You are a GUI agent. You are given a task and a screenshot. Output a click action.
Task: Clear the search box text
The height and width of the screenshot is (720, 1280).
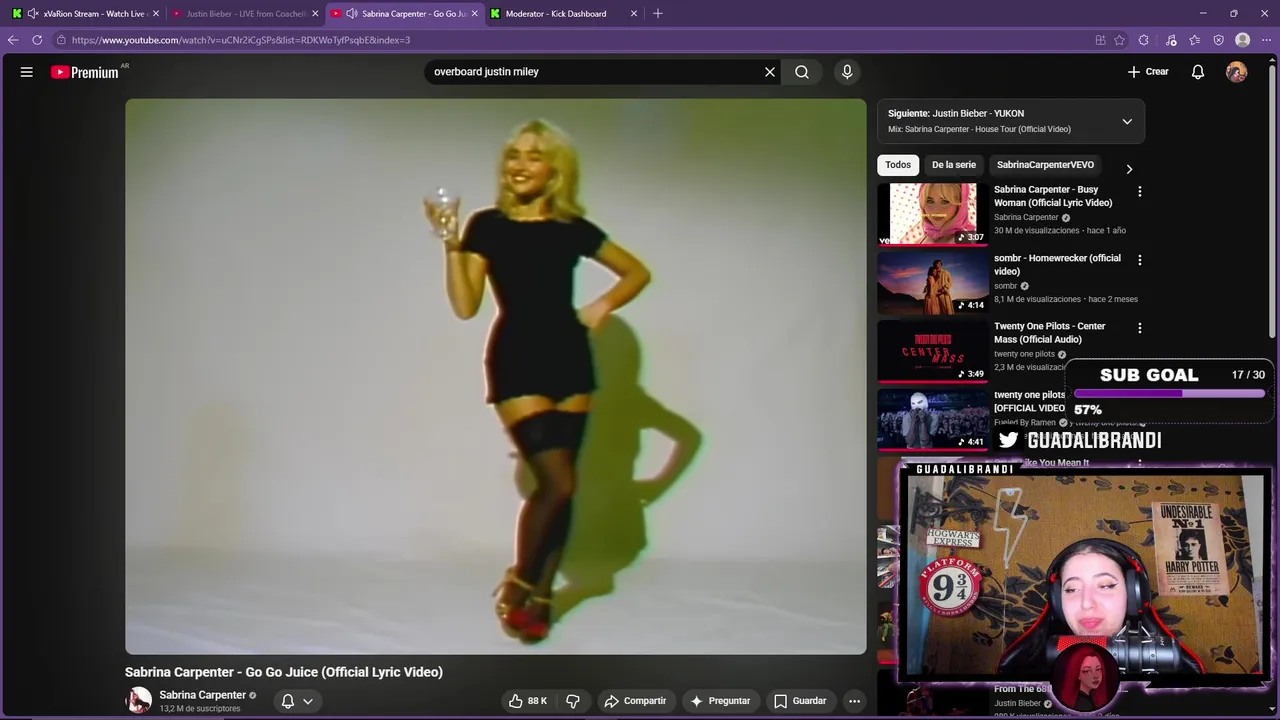[770, 72]
